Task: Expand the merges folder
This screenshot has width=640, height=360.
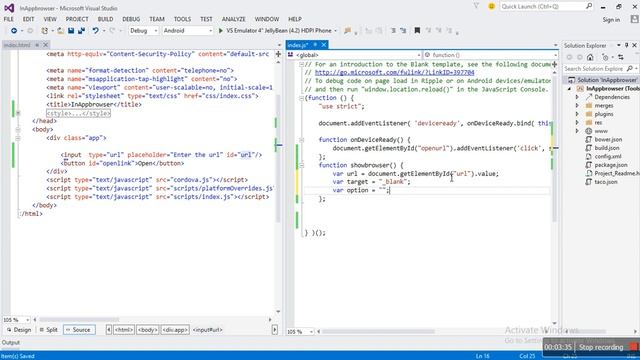Action: click(x=577, y=106)
